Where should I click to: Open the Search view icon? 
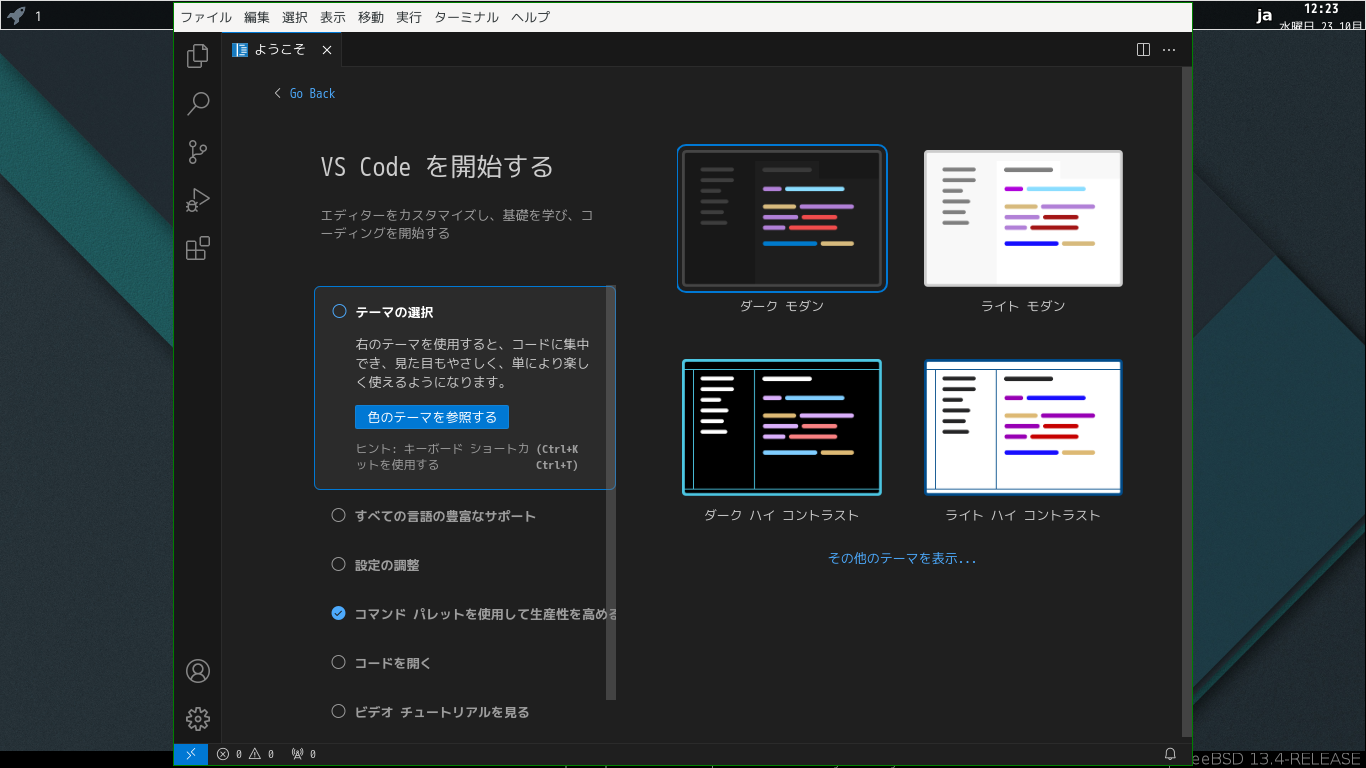coord(198,103)
